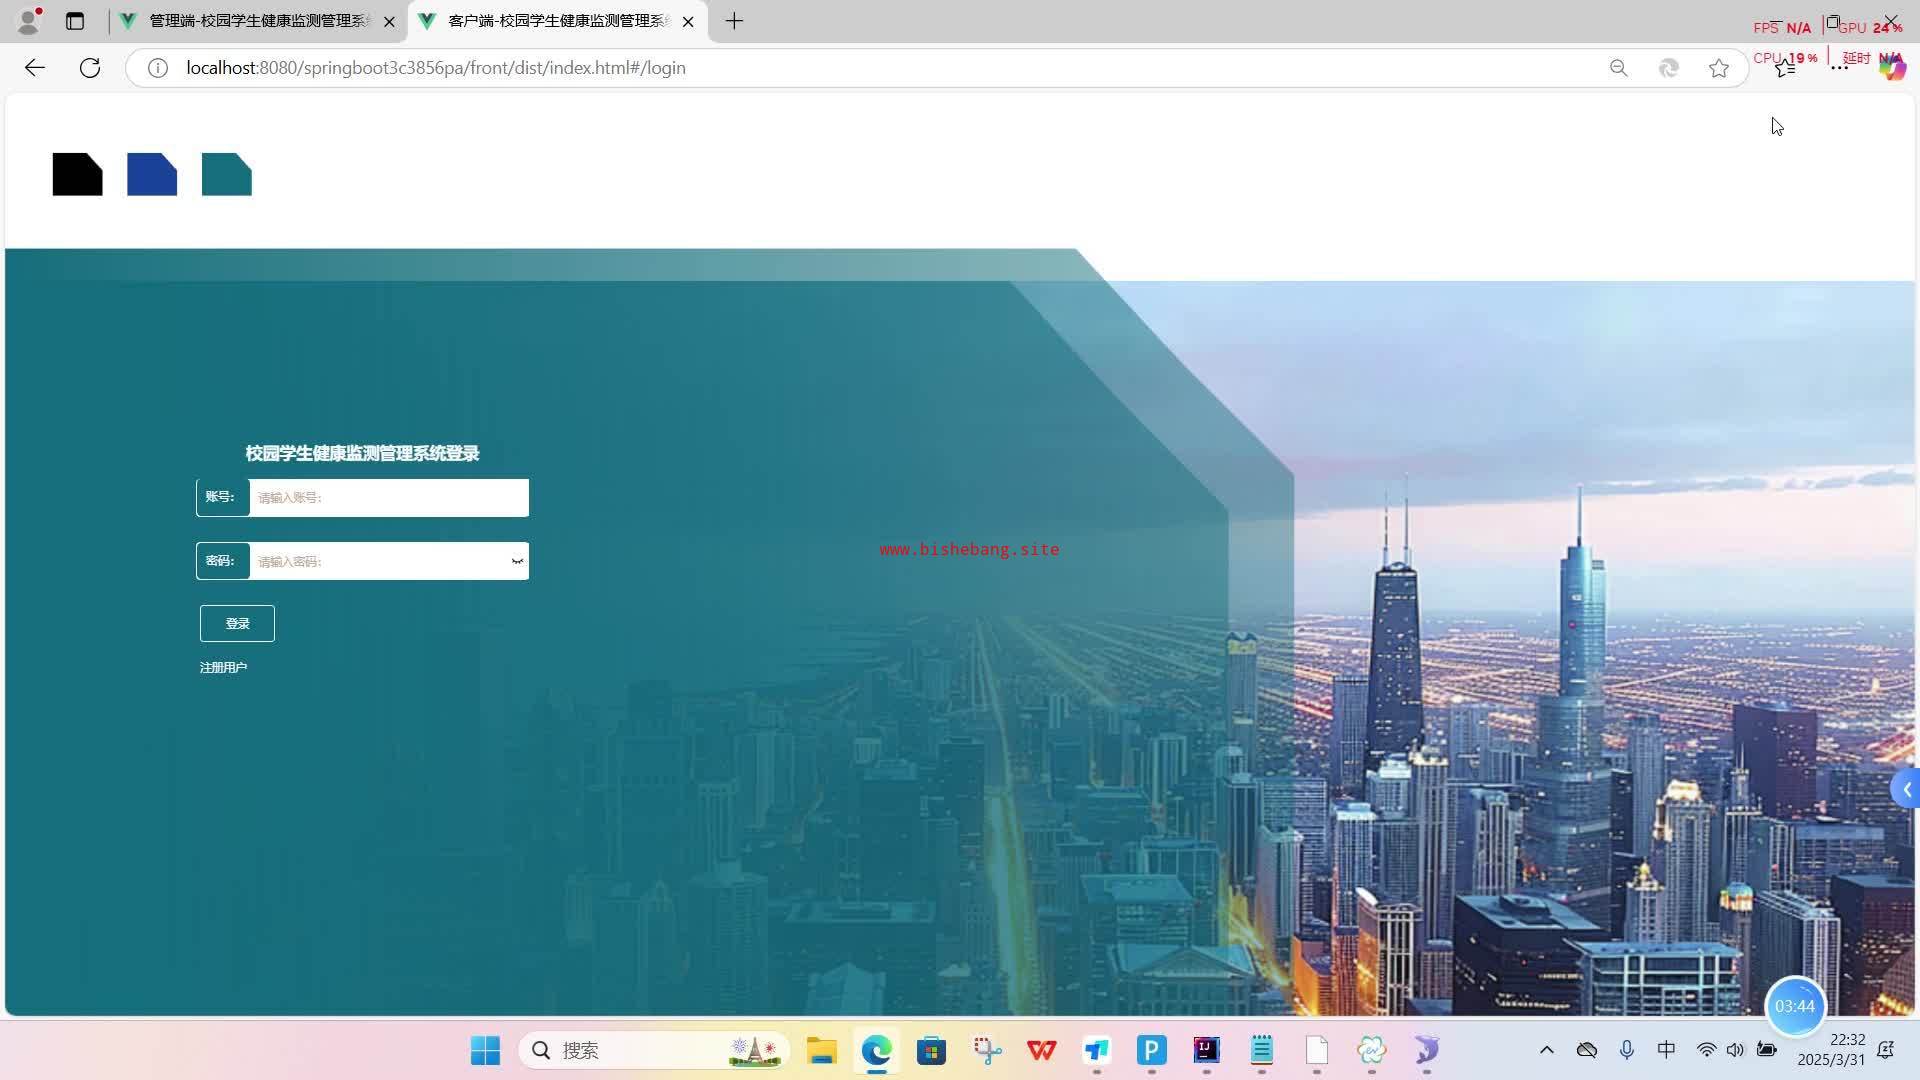This screenshot has height=1080, width=1920.
Task: Click the zoom magnifier in address bar
Action: click(1618, 68)
